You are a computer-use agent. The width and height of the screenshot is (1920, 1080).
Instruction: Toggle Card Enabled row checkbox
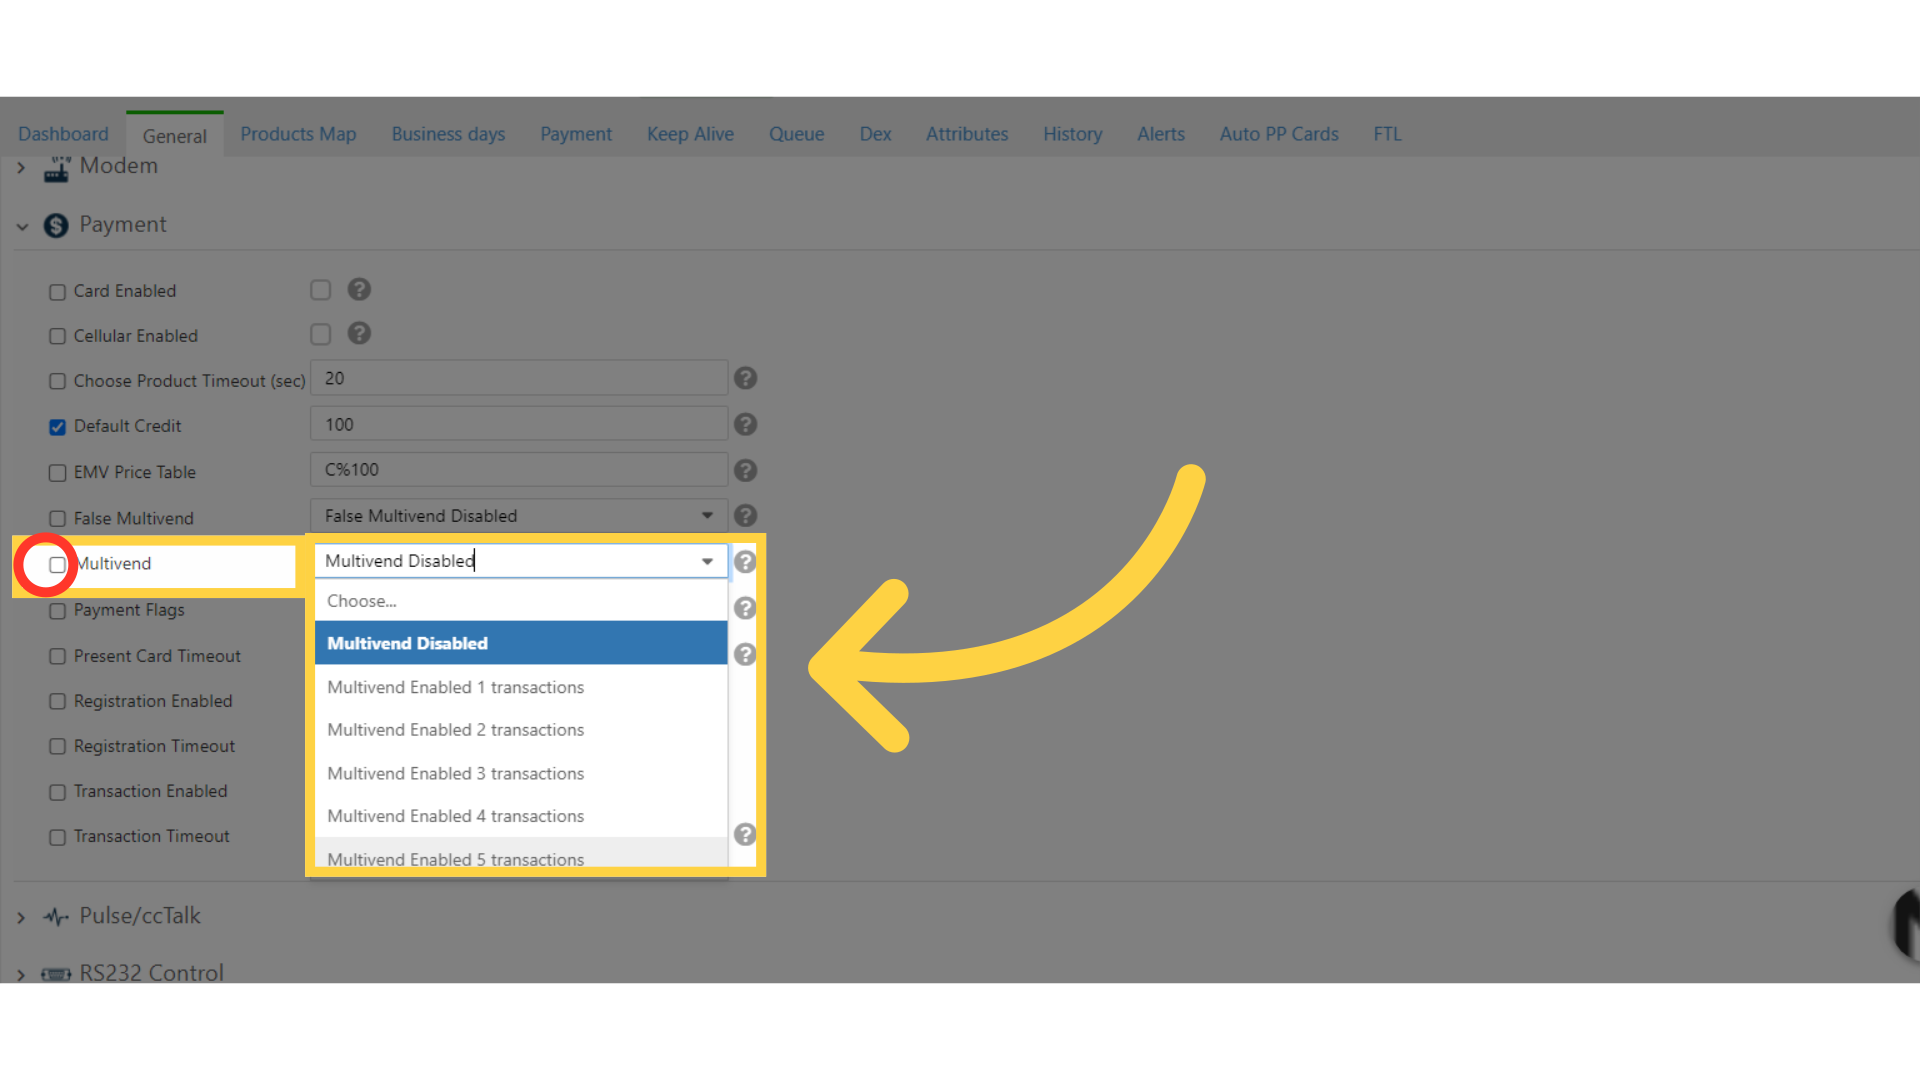pyautogui.click(x=57, y=292)
